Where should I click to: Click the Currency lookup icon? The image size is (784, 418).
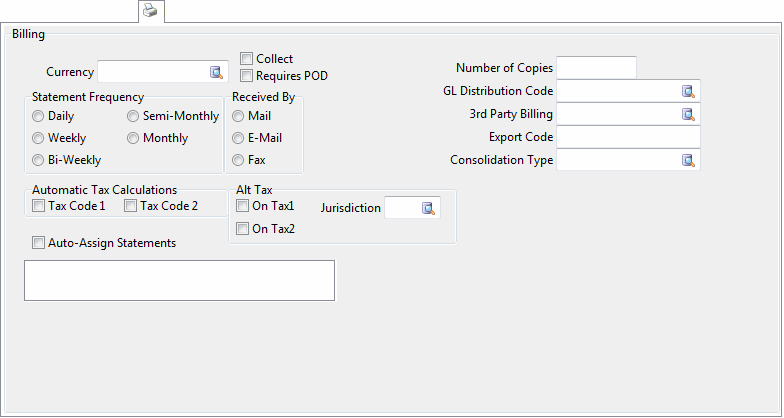[217, 72]
